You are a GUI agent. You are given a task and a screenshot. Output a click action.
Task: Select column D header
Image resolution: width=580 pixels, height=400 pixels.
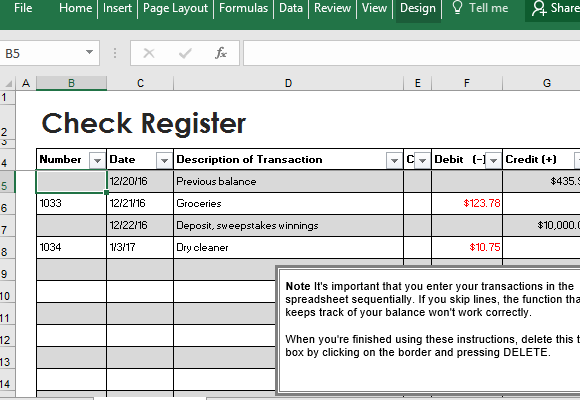[x=289, y=83]
